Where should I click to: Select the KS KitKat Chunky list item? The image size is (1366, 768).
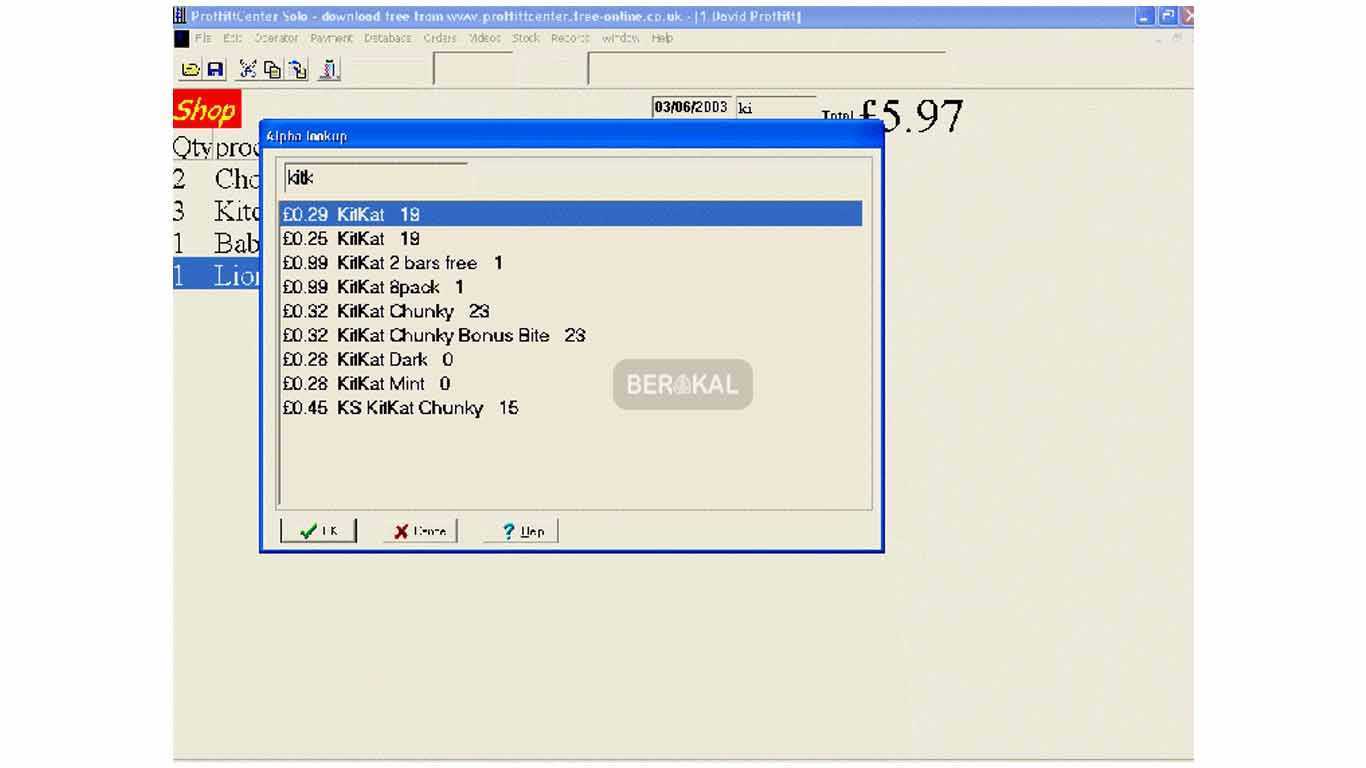pyautogui.click(x=398, y=408)
